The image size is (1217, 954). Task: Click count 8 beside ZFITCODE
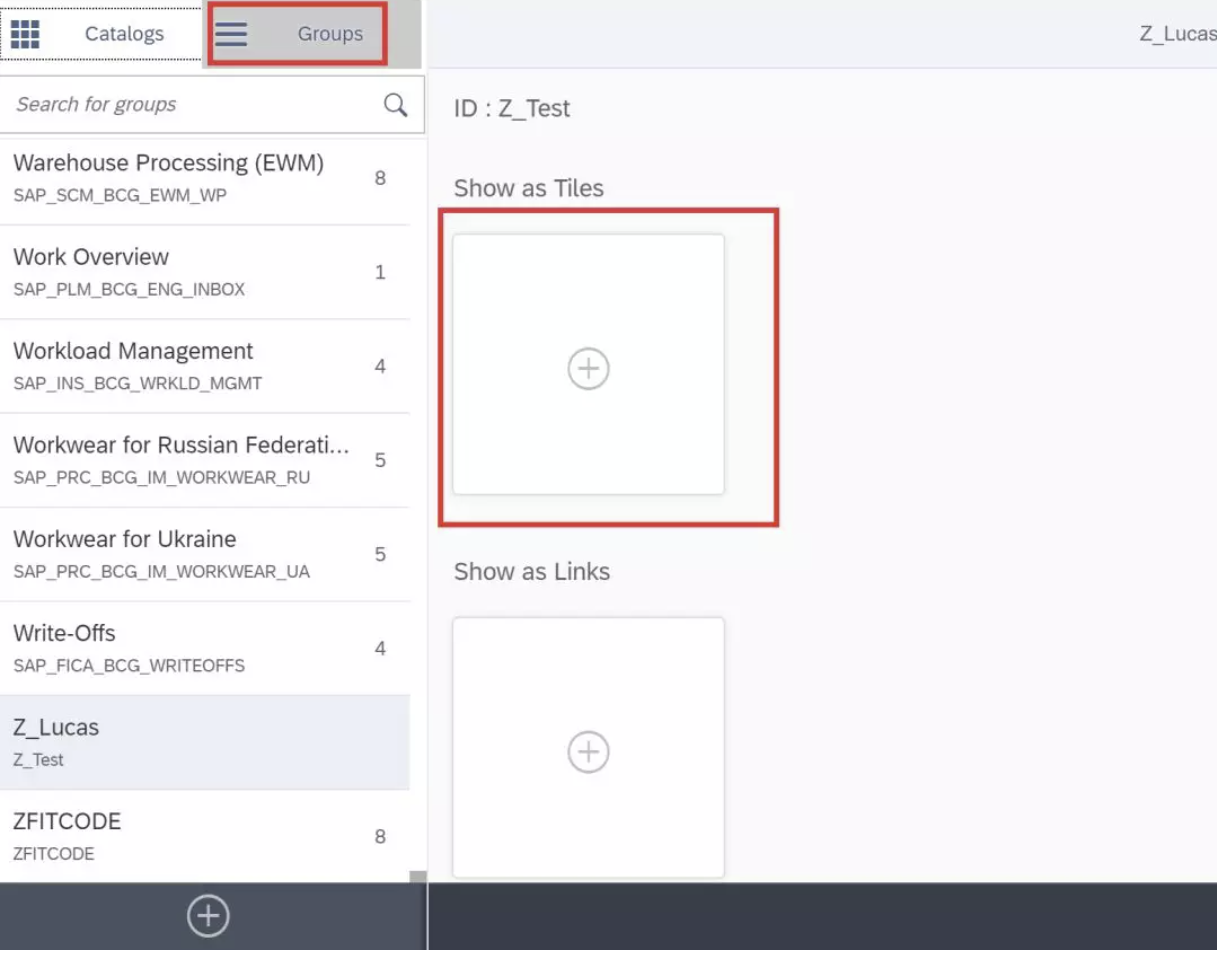tap(380, 836)
